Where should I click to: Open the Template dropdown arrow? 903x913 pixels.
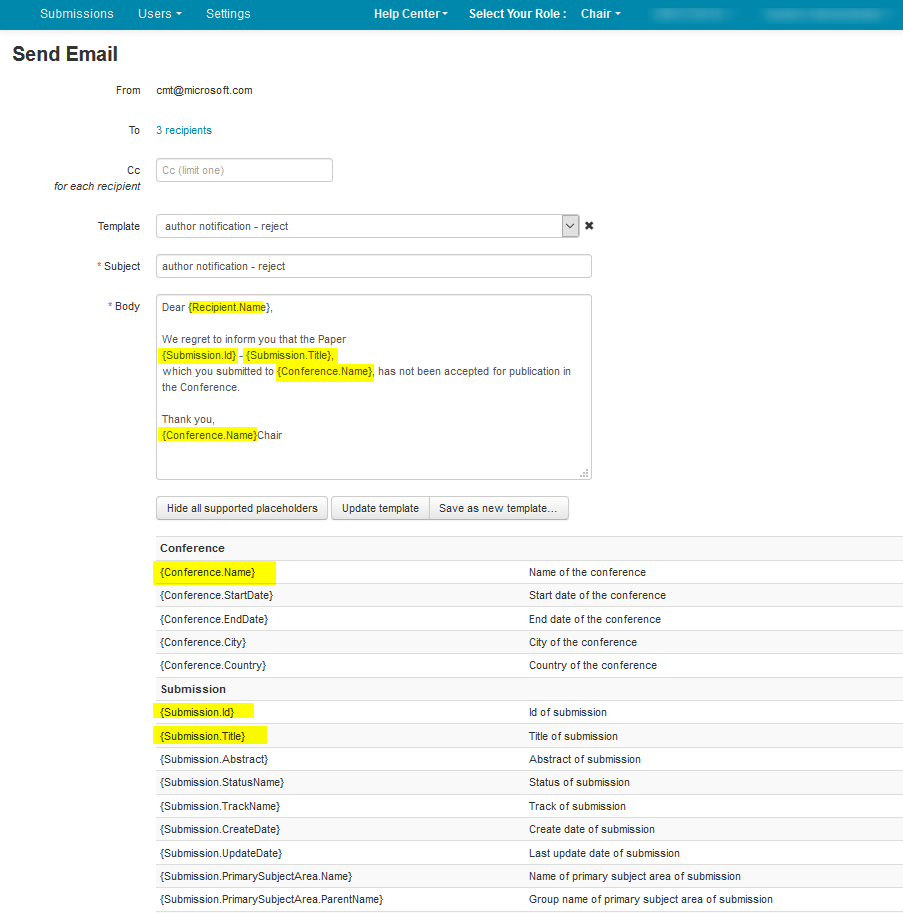click(570, 226)
